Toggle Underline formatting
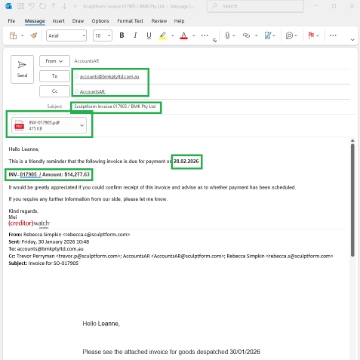The height and width of the screenshot is (360, 360). 149,35
